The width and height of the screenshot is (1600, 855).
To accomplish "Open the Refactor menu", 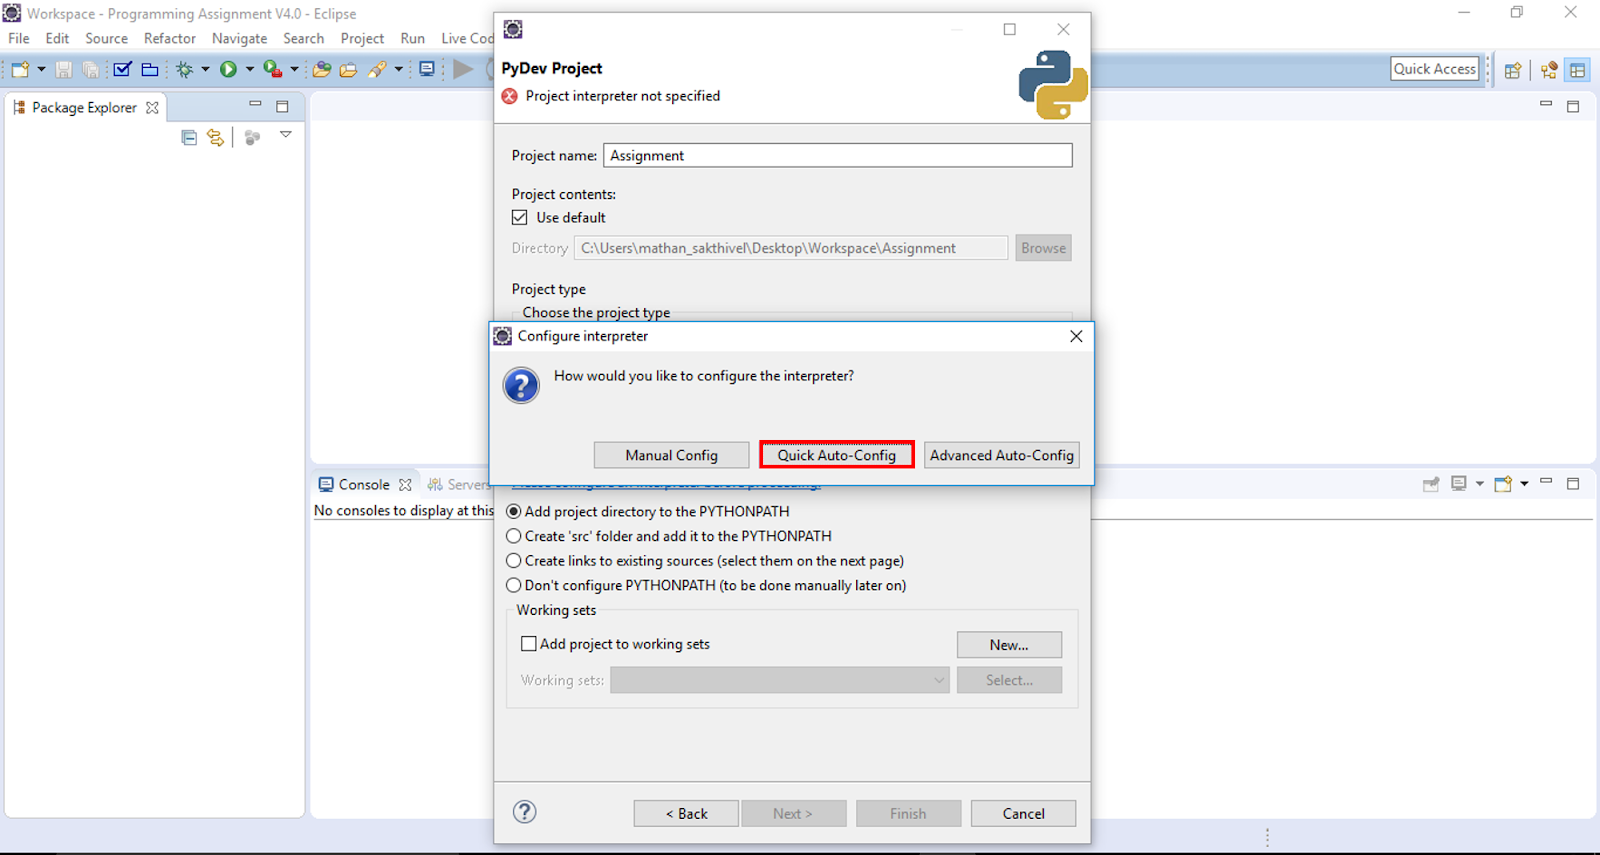I will click(x=170, y=38).
